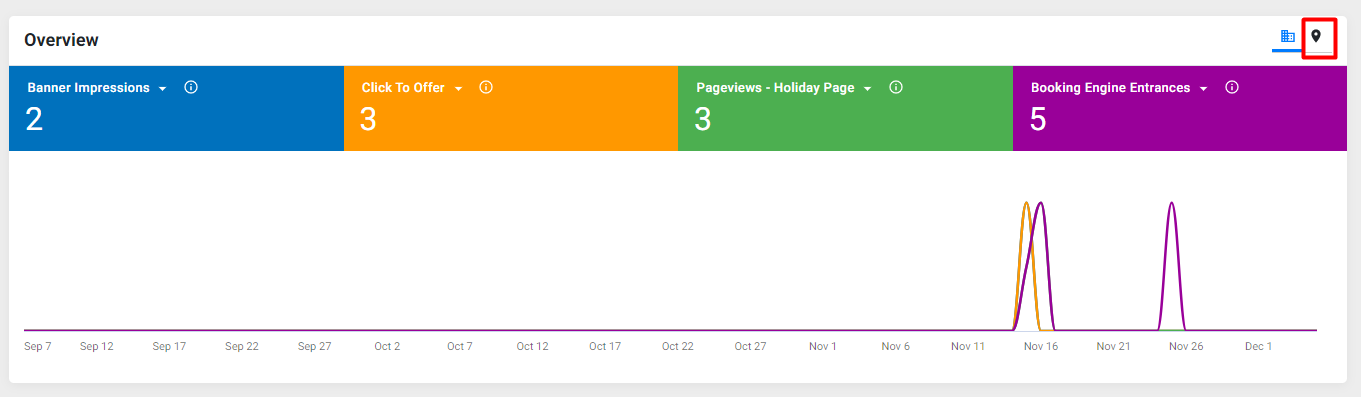Click the purple peak near Nov 26
1361x397 pixels.
(1171, 204)
